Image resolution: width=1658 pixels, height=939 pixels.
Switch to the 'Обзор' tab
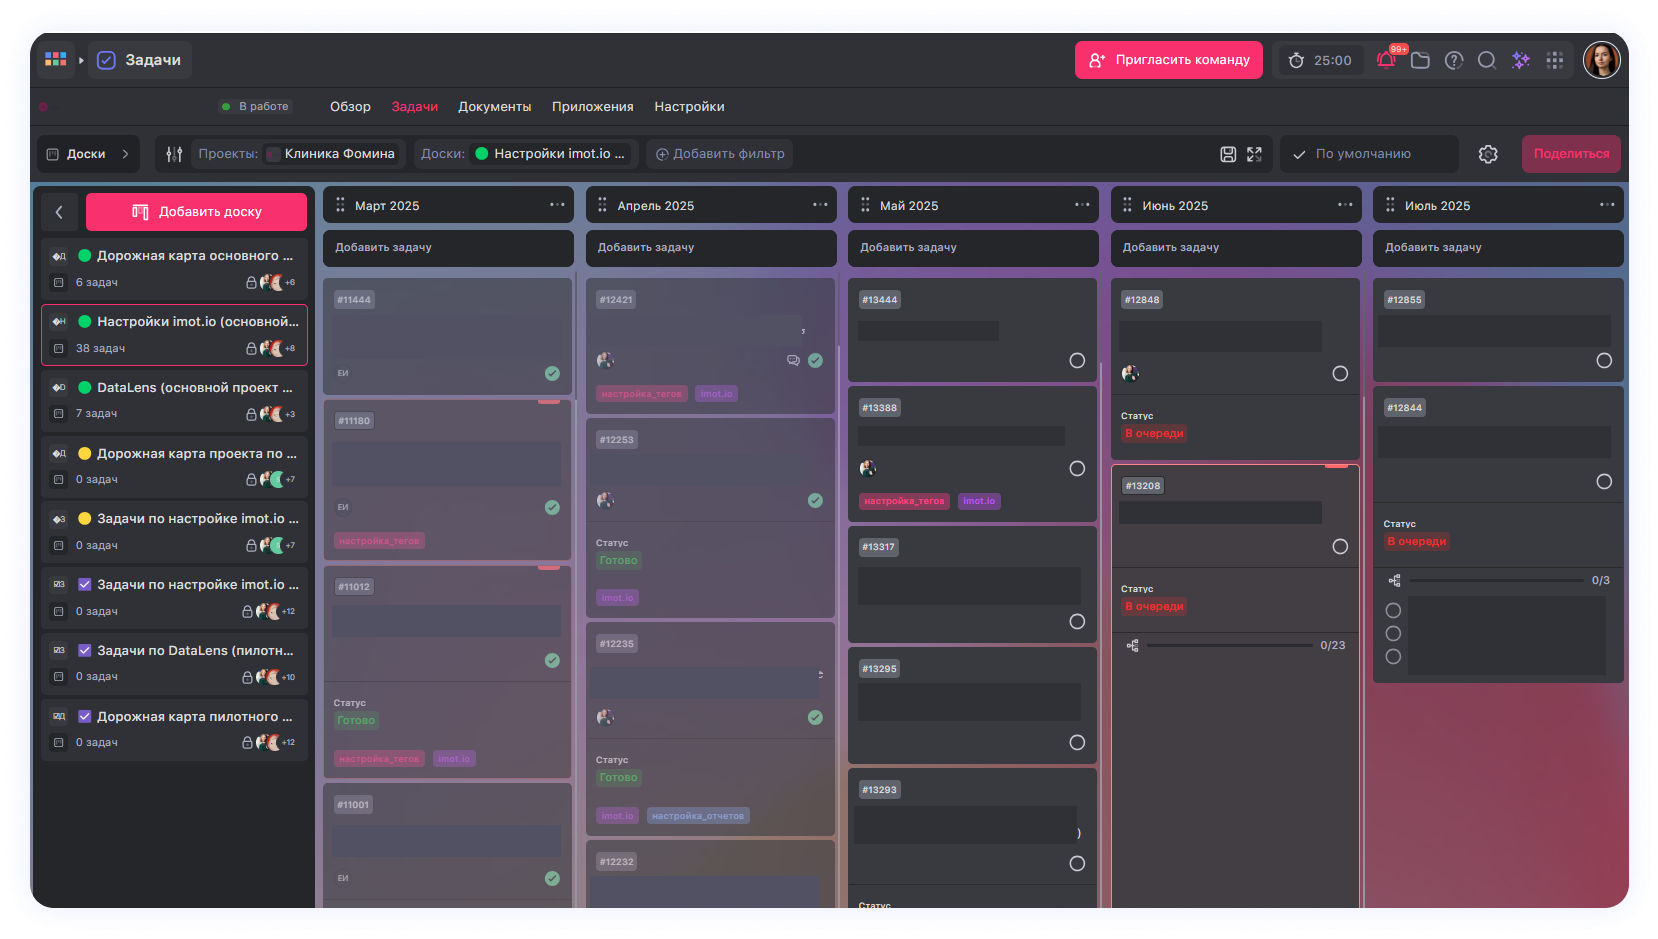[350, 107]
